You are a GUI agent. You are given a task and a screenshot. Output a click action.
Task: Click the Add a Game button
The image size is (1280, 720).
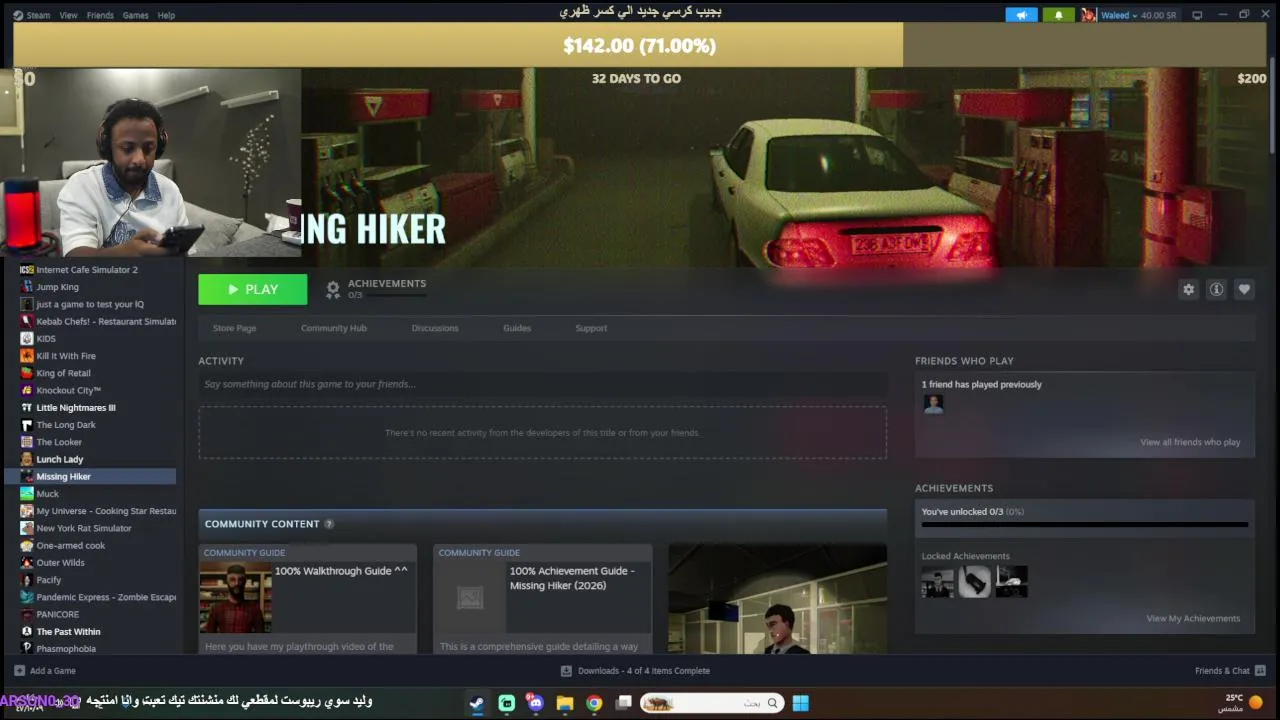click(45, 671)
